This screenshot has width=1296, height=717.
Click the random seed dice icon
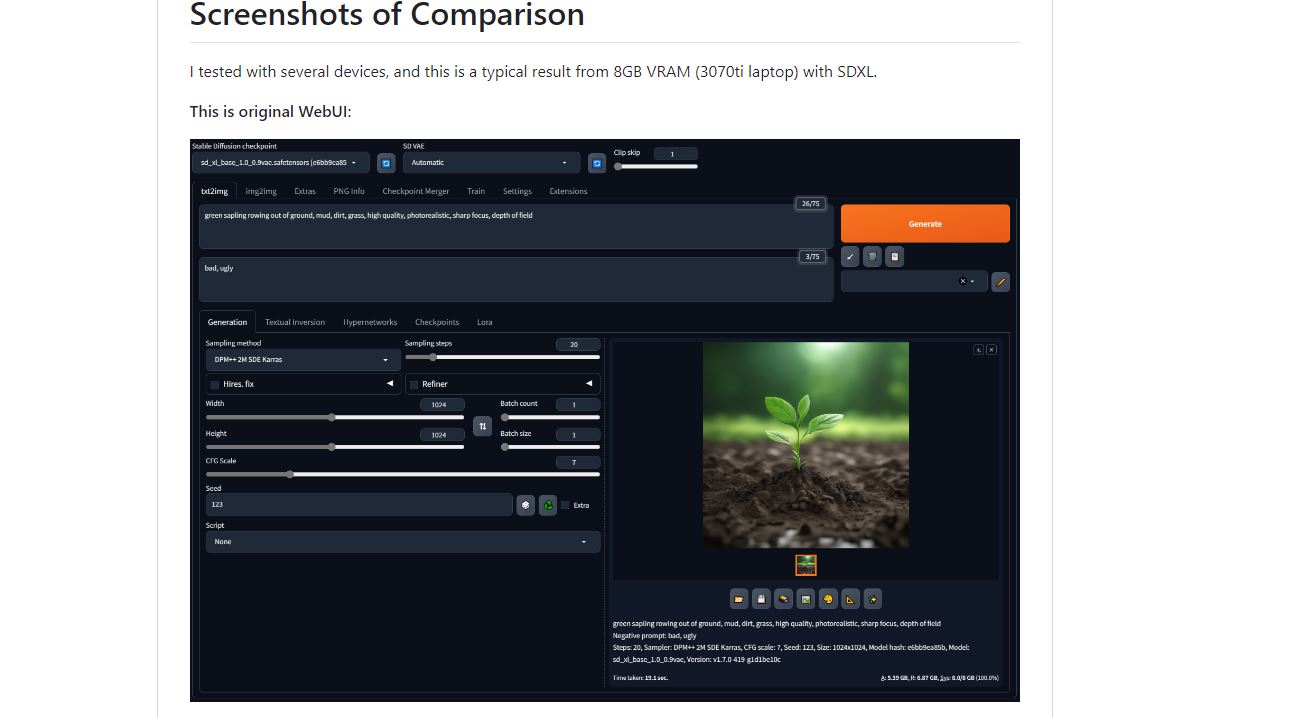point(526,505)
